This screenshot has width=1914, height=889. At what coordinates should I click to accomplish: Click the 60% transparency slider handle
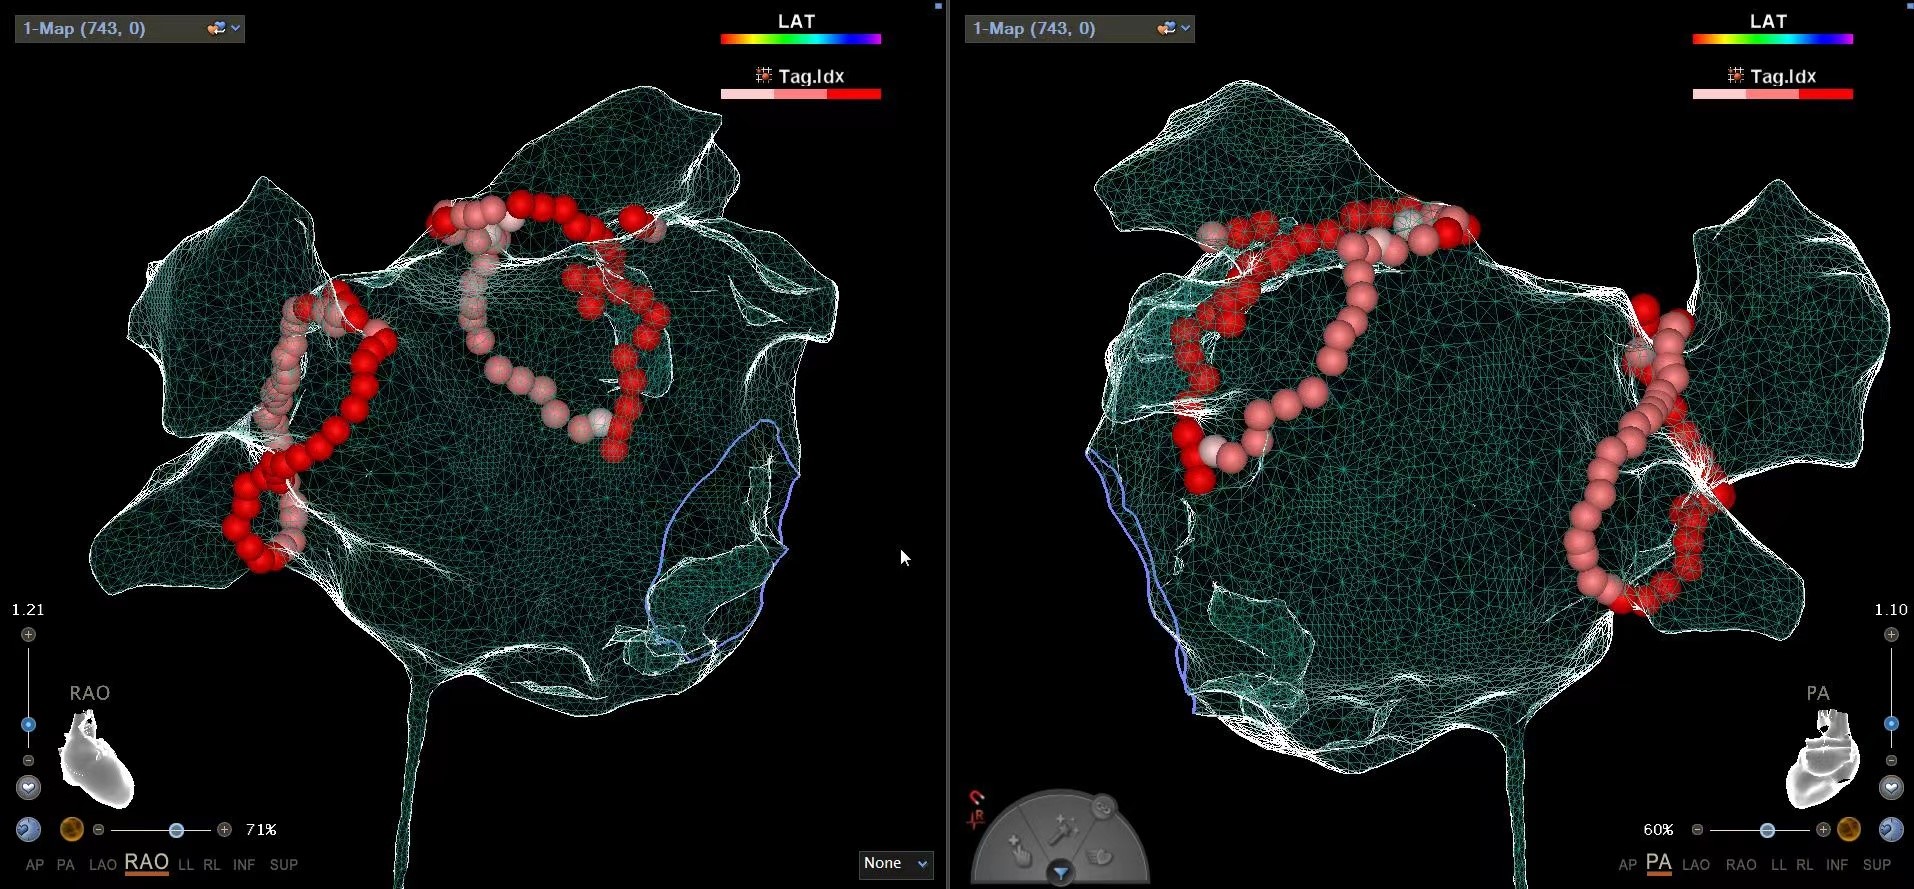(x=1767, y=830)
